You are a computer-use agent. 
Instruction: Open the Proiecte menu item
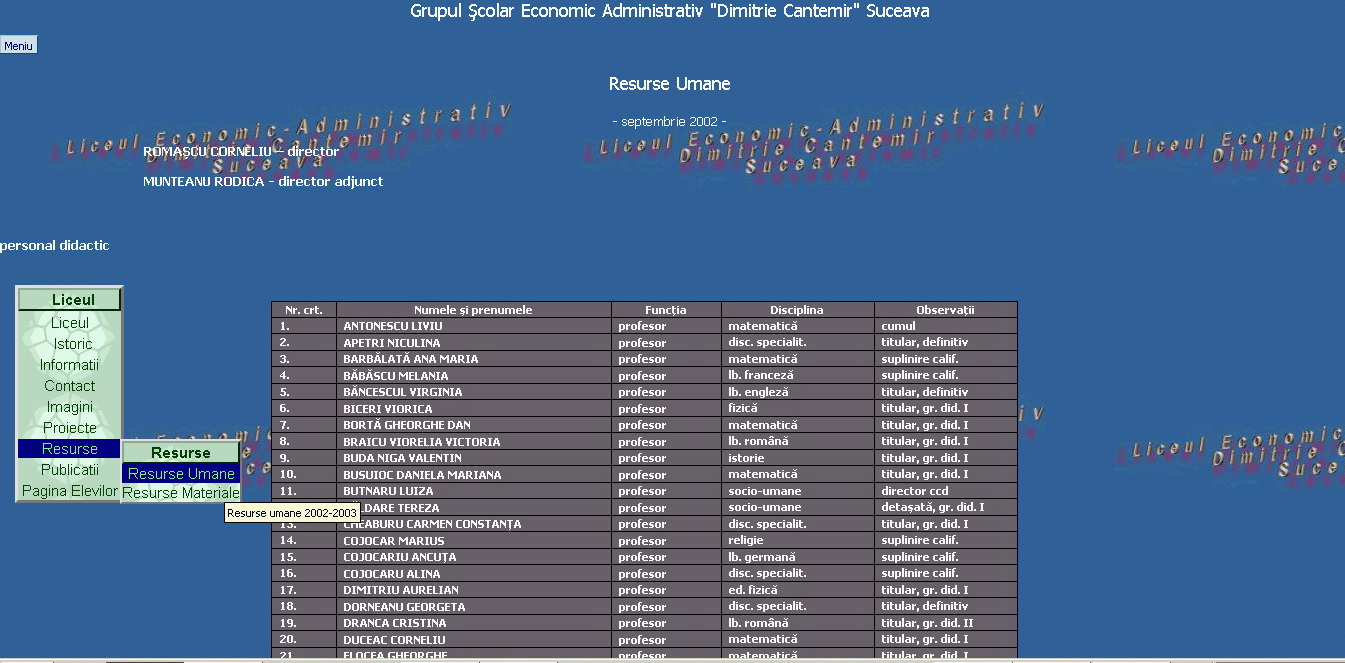(x=70, y=428)
